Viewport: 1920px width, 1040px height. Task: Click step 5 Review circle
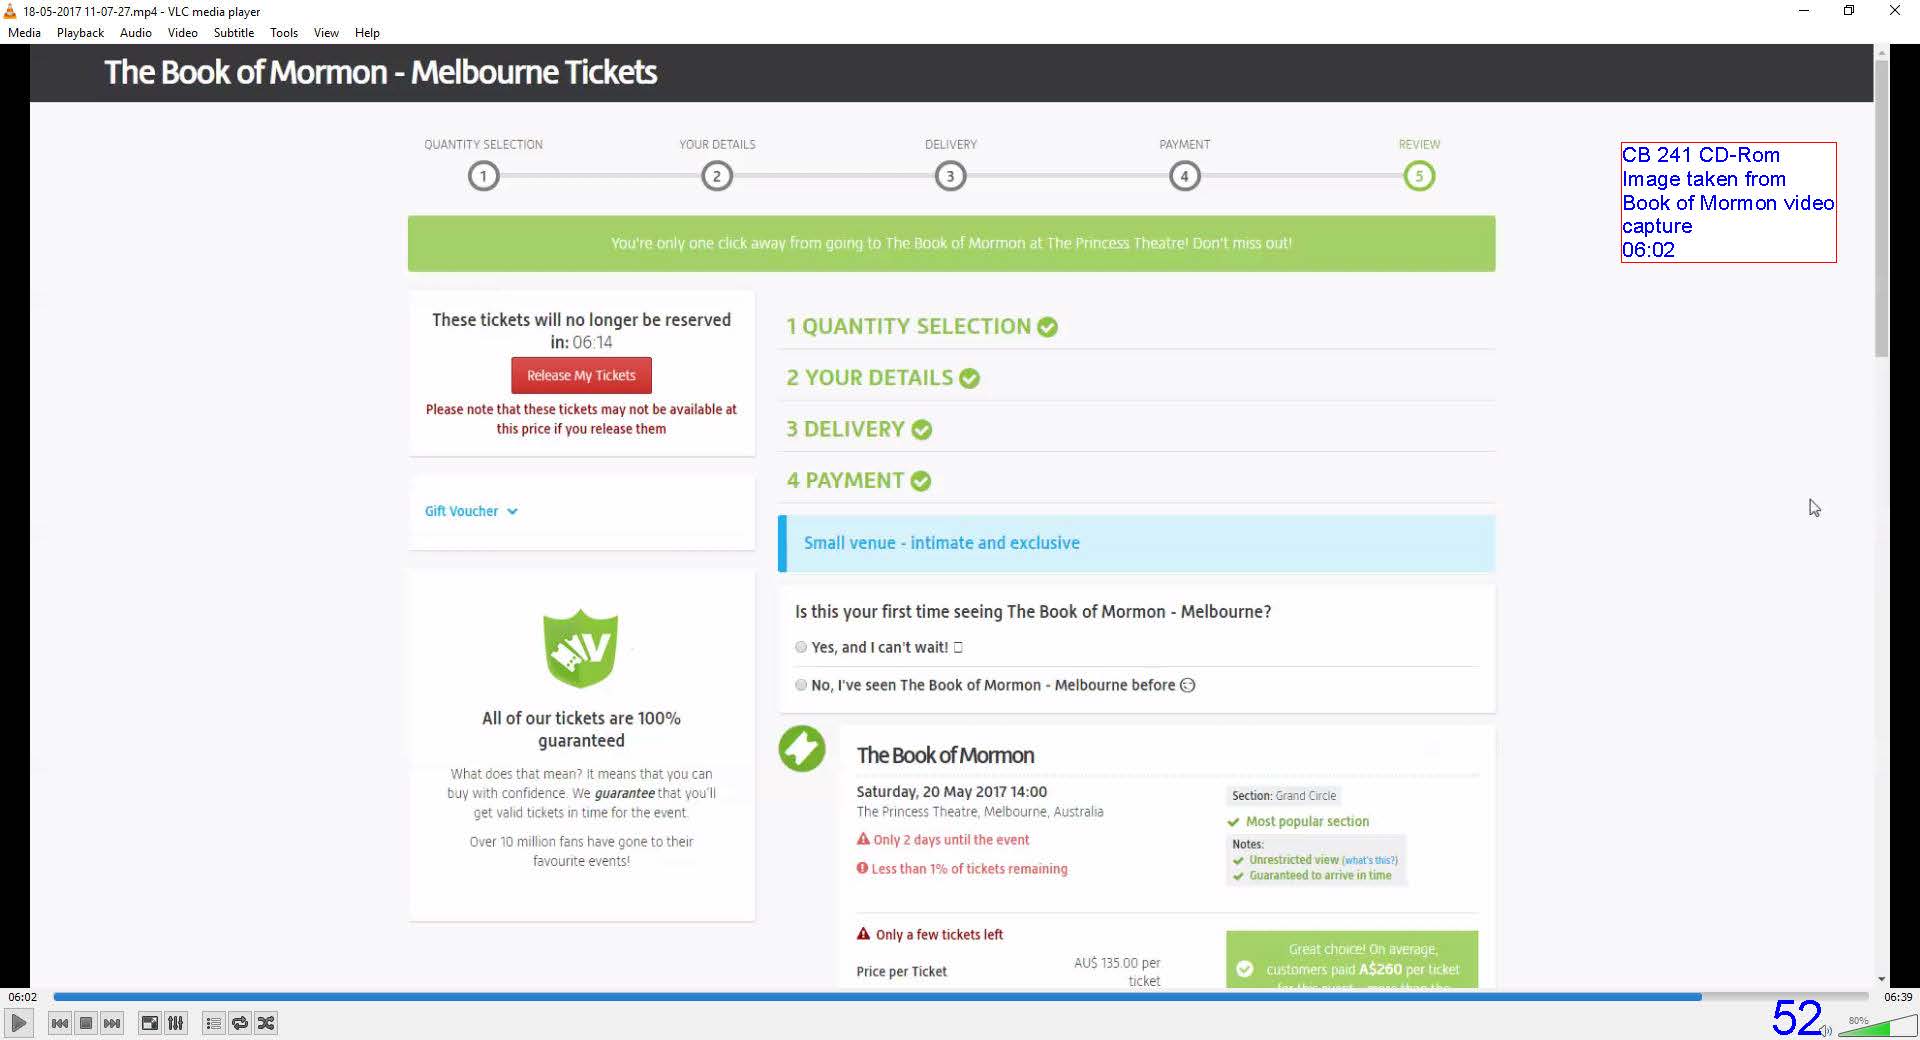1418,176
